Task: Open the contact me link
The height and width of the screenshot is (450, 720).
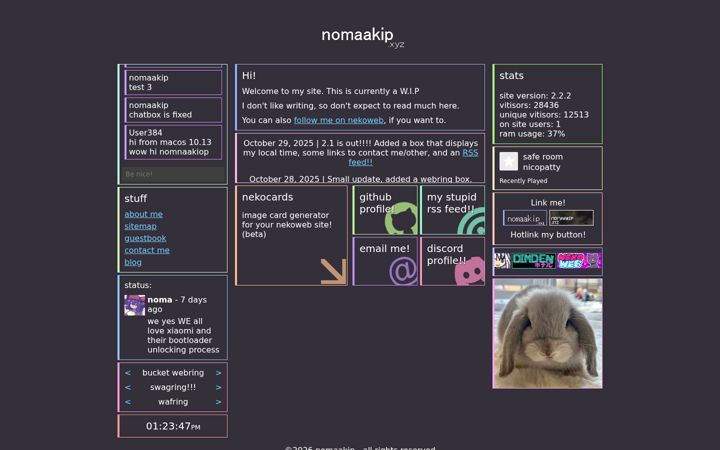Action: click(x=147, y=250)
